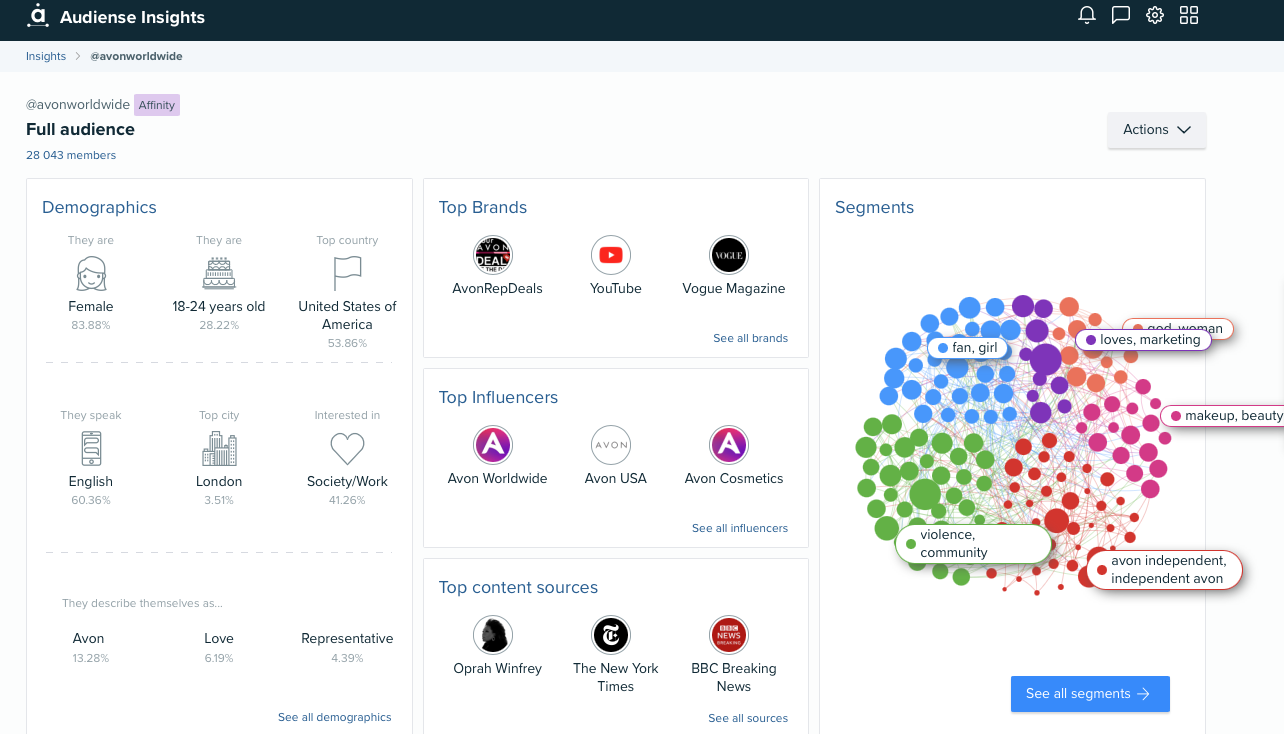Toggle the 'loves, marketing' segment label
This screenshot has width=1284, height=734.
tap(1146, 339)
